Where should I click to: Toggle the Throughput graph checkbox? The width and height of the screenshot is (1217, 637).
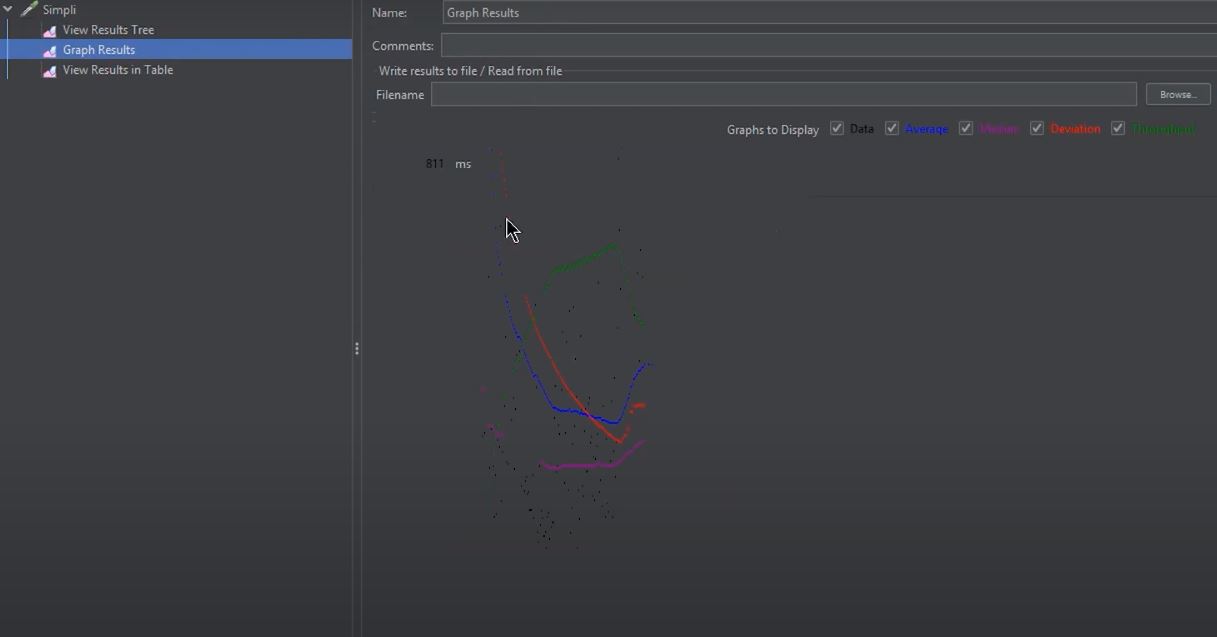pos(1118,129)
